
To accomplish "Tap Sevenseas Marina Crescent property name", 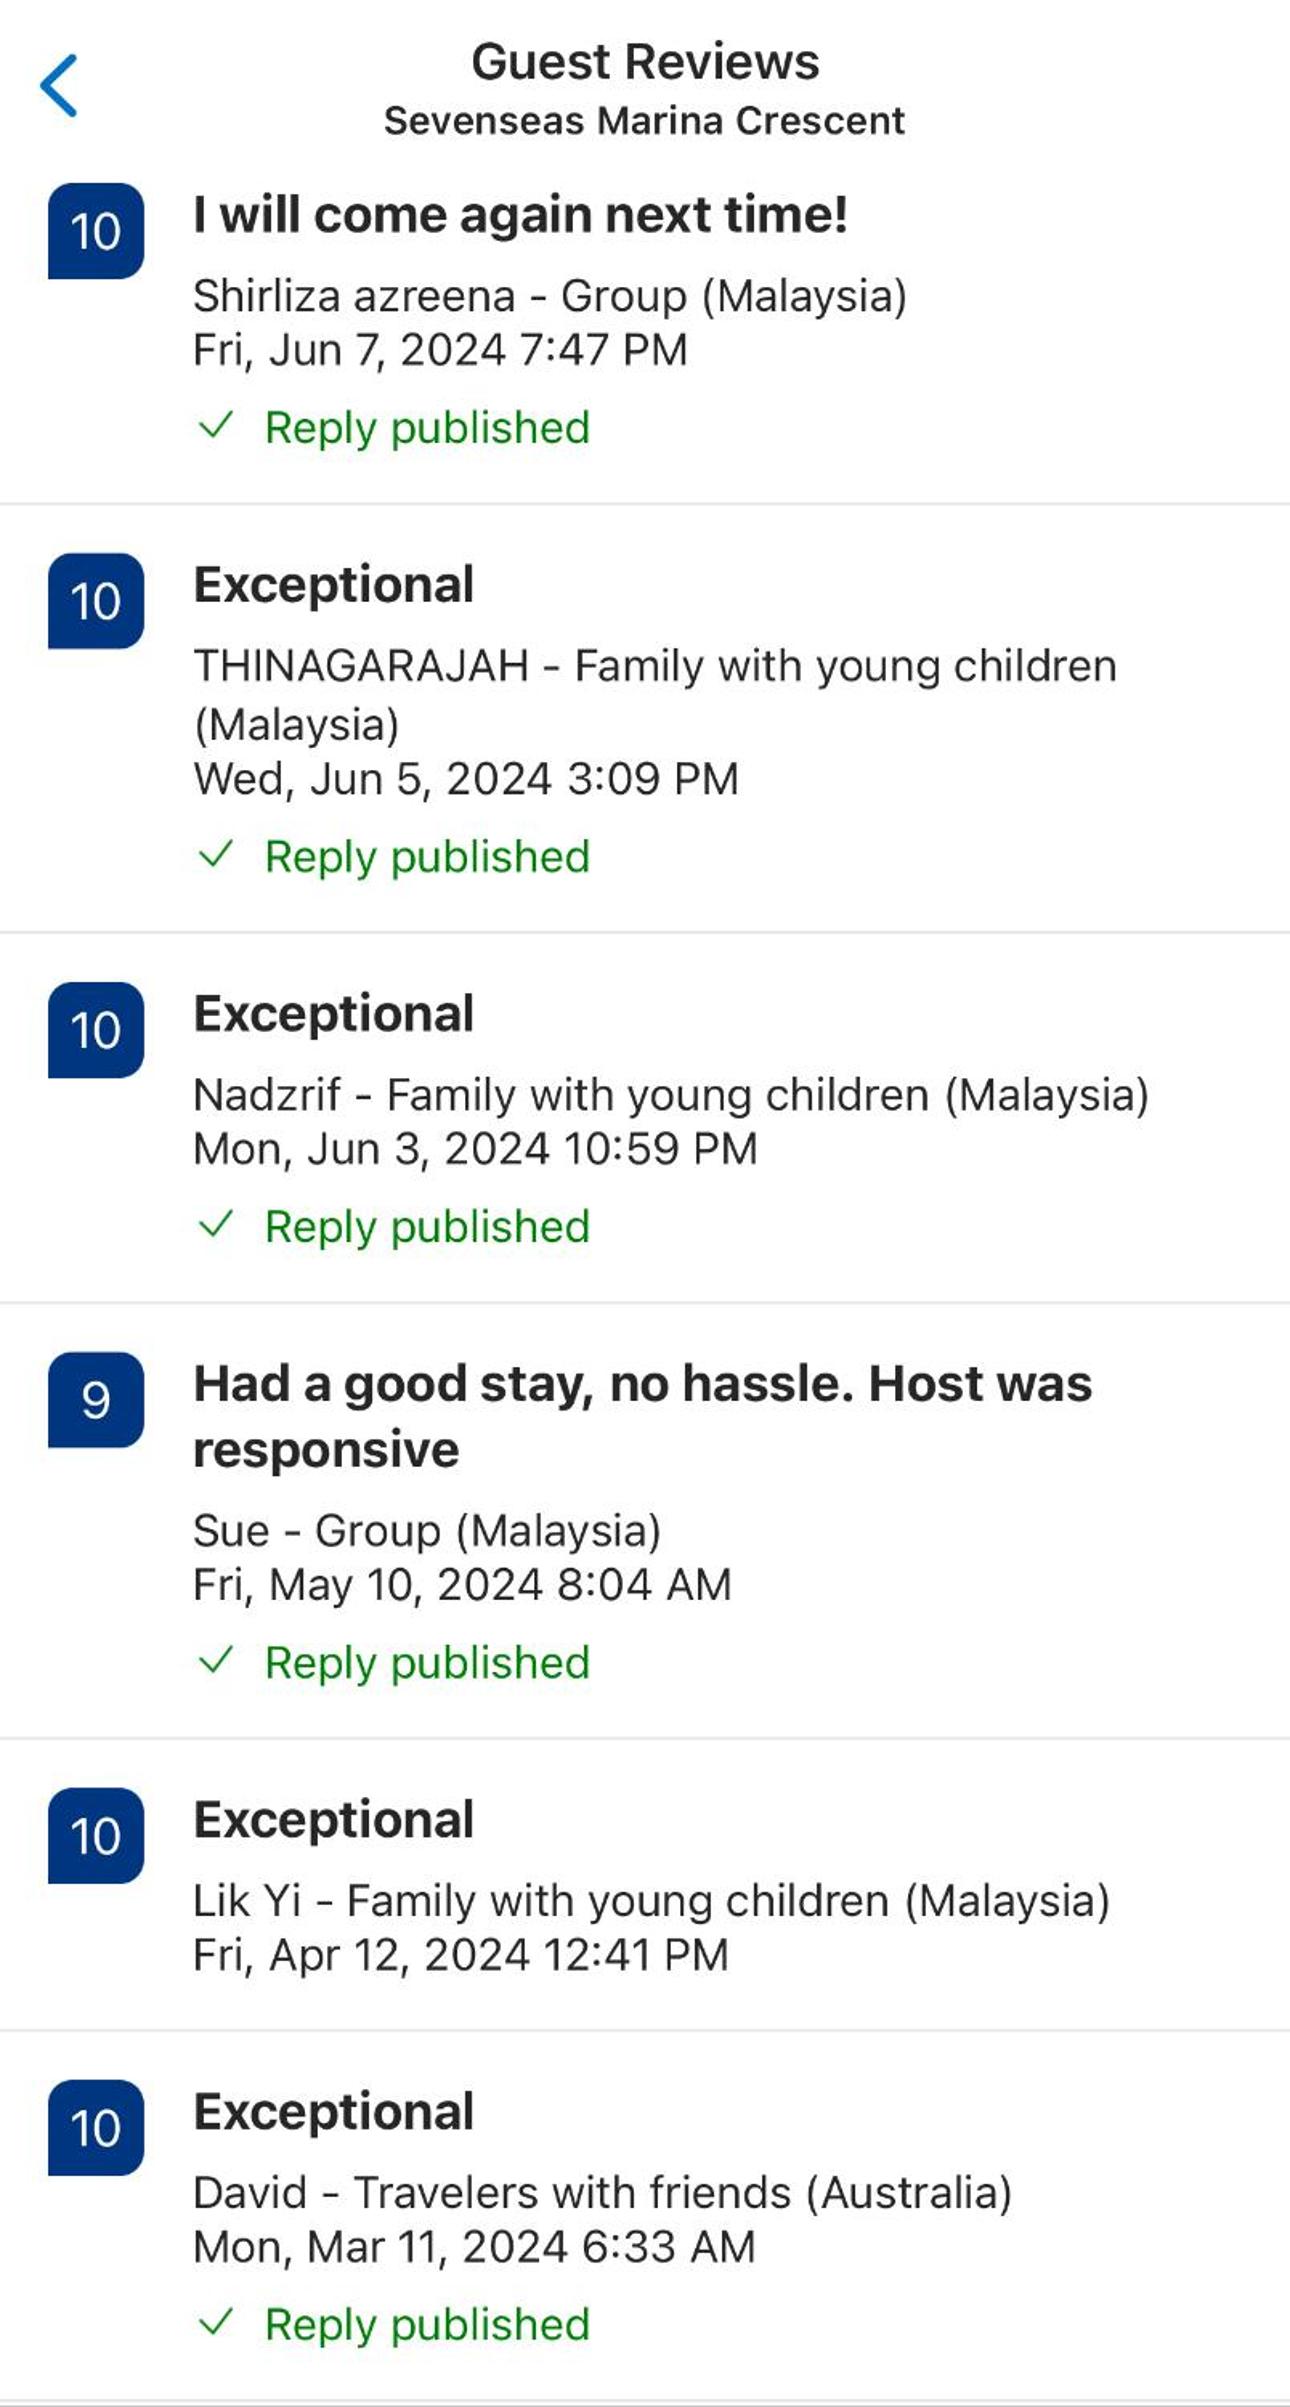I will click(645, 121).
